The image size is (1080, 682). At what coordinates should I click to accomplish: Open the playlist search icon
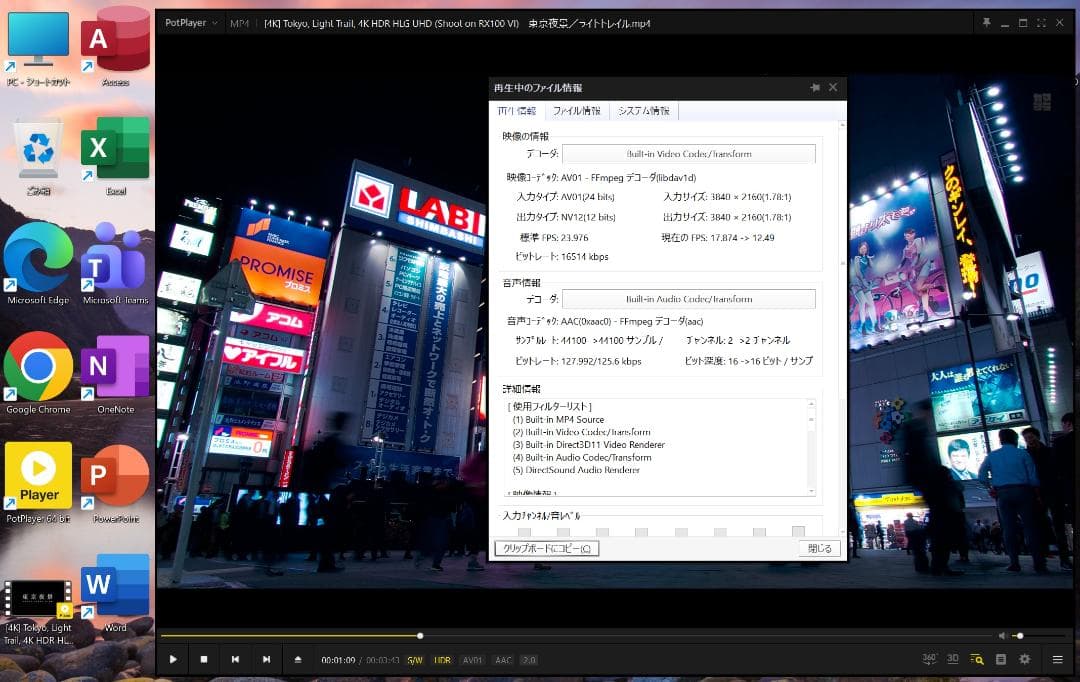tap(977, 659)
